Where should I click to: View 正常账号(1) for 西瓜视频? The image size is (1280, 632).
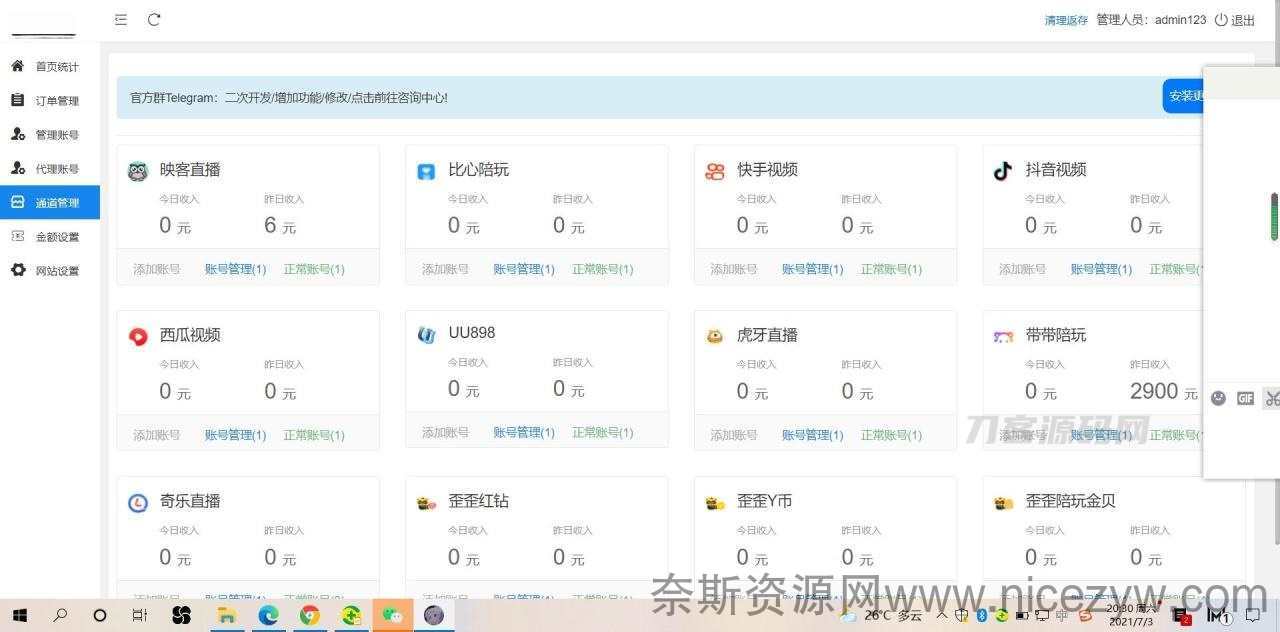[314, 435]
